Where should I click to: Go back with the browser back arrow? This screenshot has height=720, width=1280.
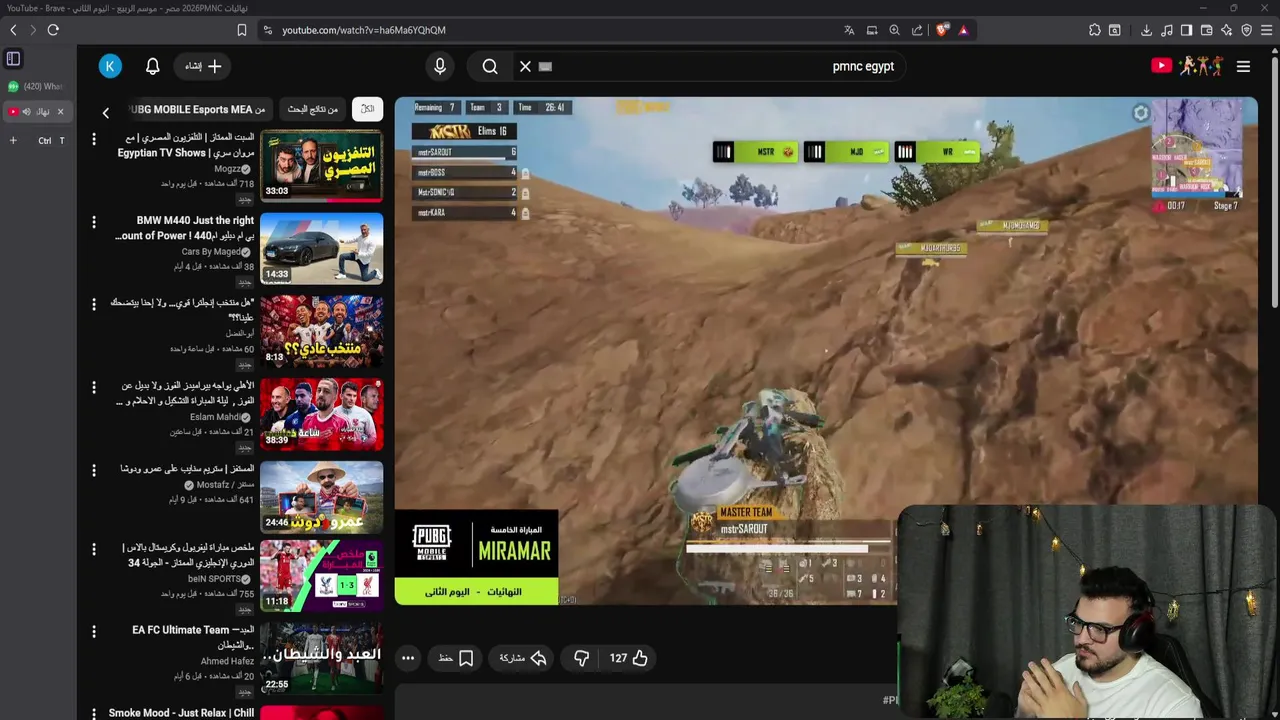(13, 30)
